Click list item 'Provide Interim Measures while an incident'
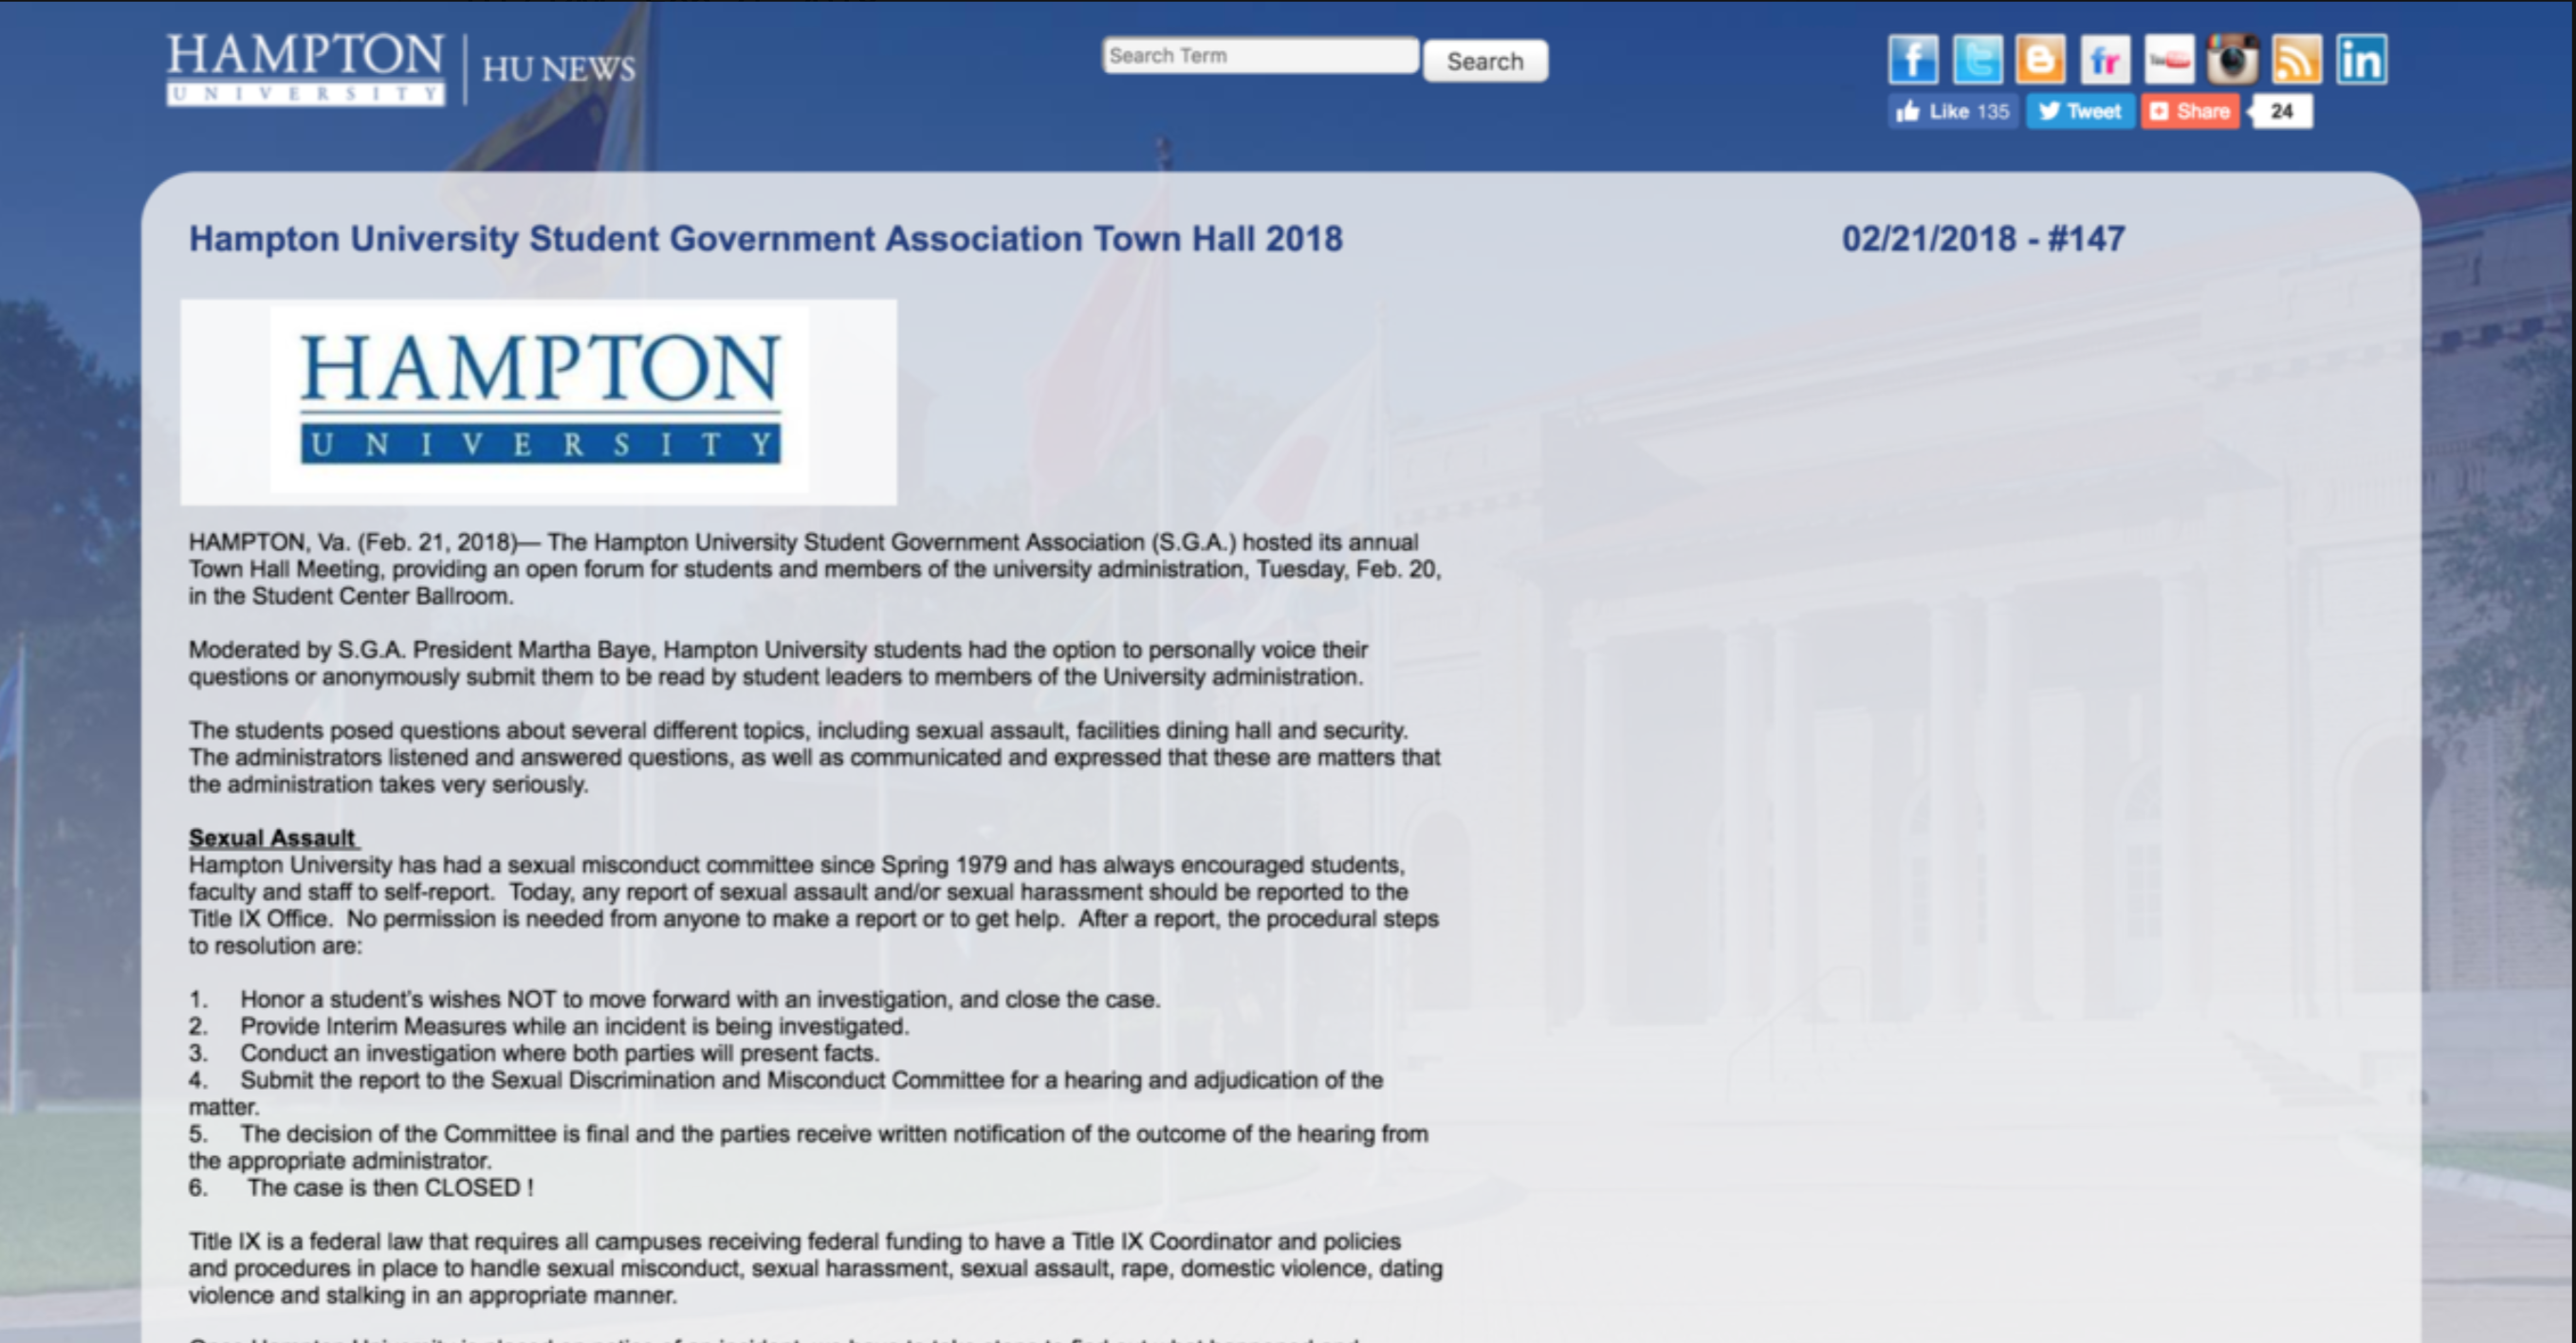This screenshot has width=2576, height=1343. (574, 1026)
